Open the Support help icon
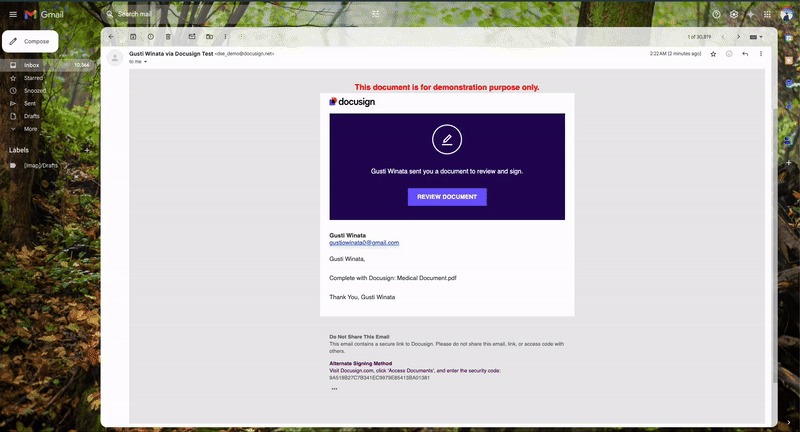 coord(716,14)
